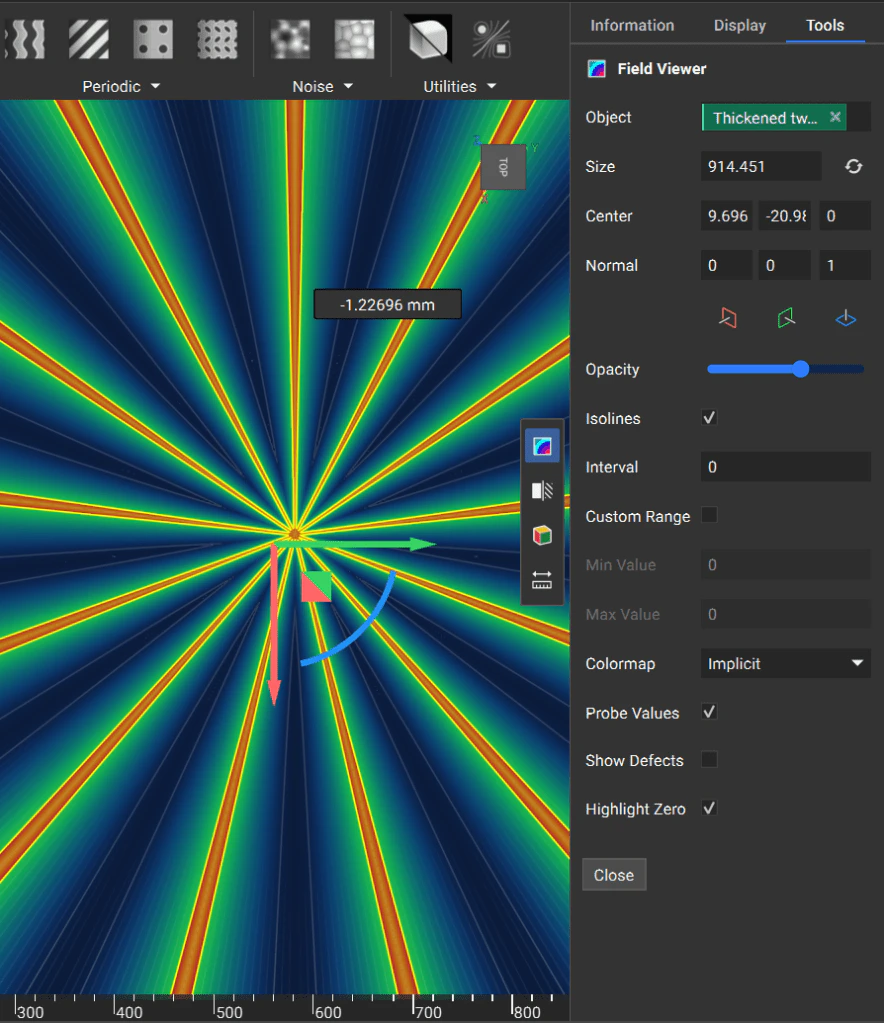This screenshot has height=1023, width=884.
Task: Activate the section cut viewport icon
Action: click(542, 491)
